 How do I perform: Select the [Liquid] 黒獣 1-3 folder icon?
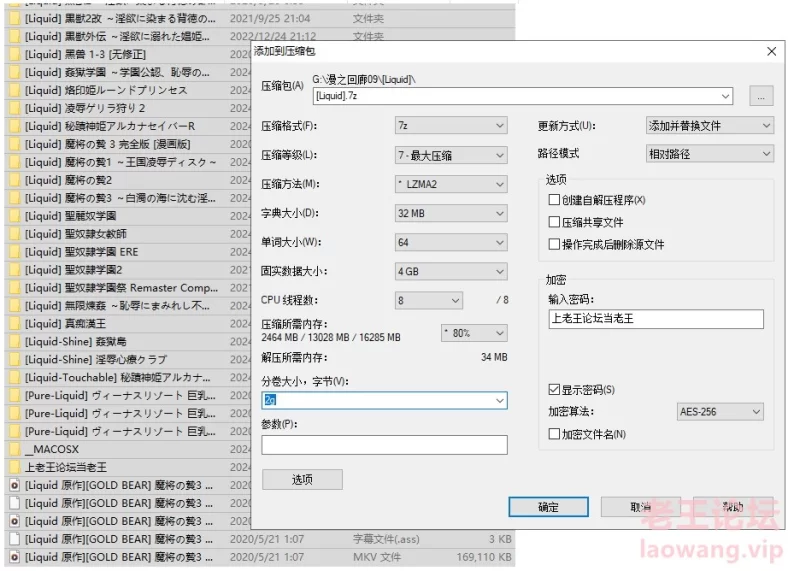pyautogui.click(x=14, y=54)
